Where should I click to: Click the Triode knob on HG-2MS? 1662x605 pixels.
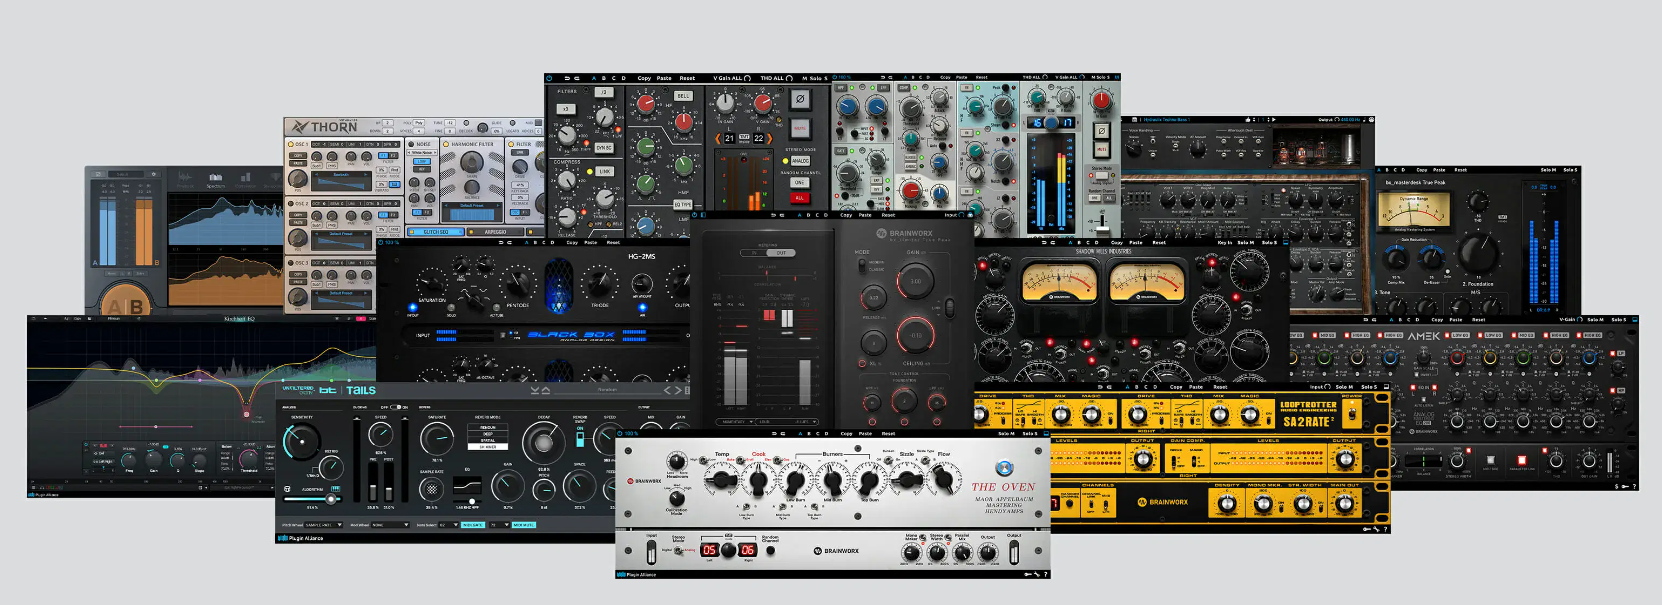pyautogui.click(x=600, y=282)
